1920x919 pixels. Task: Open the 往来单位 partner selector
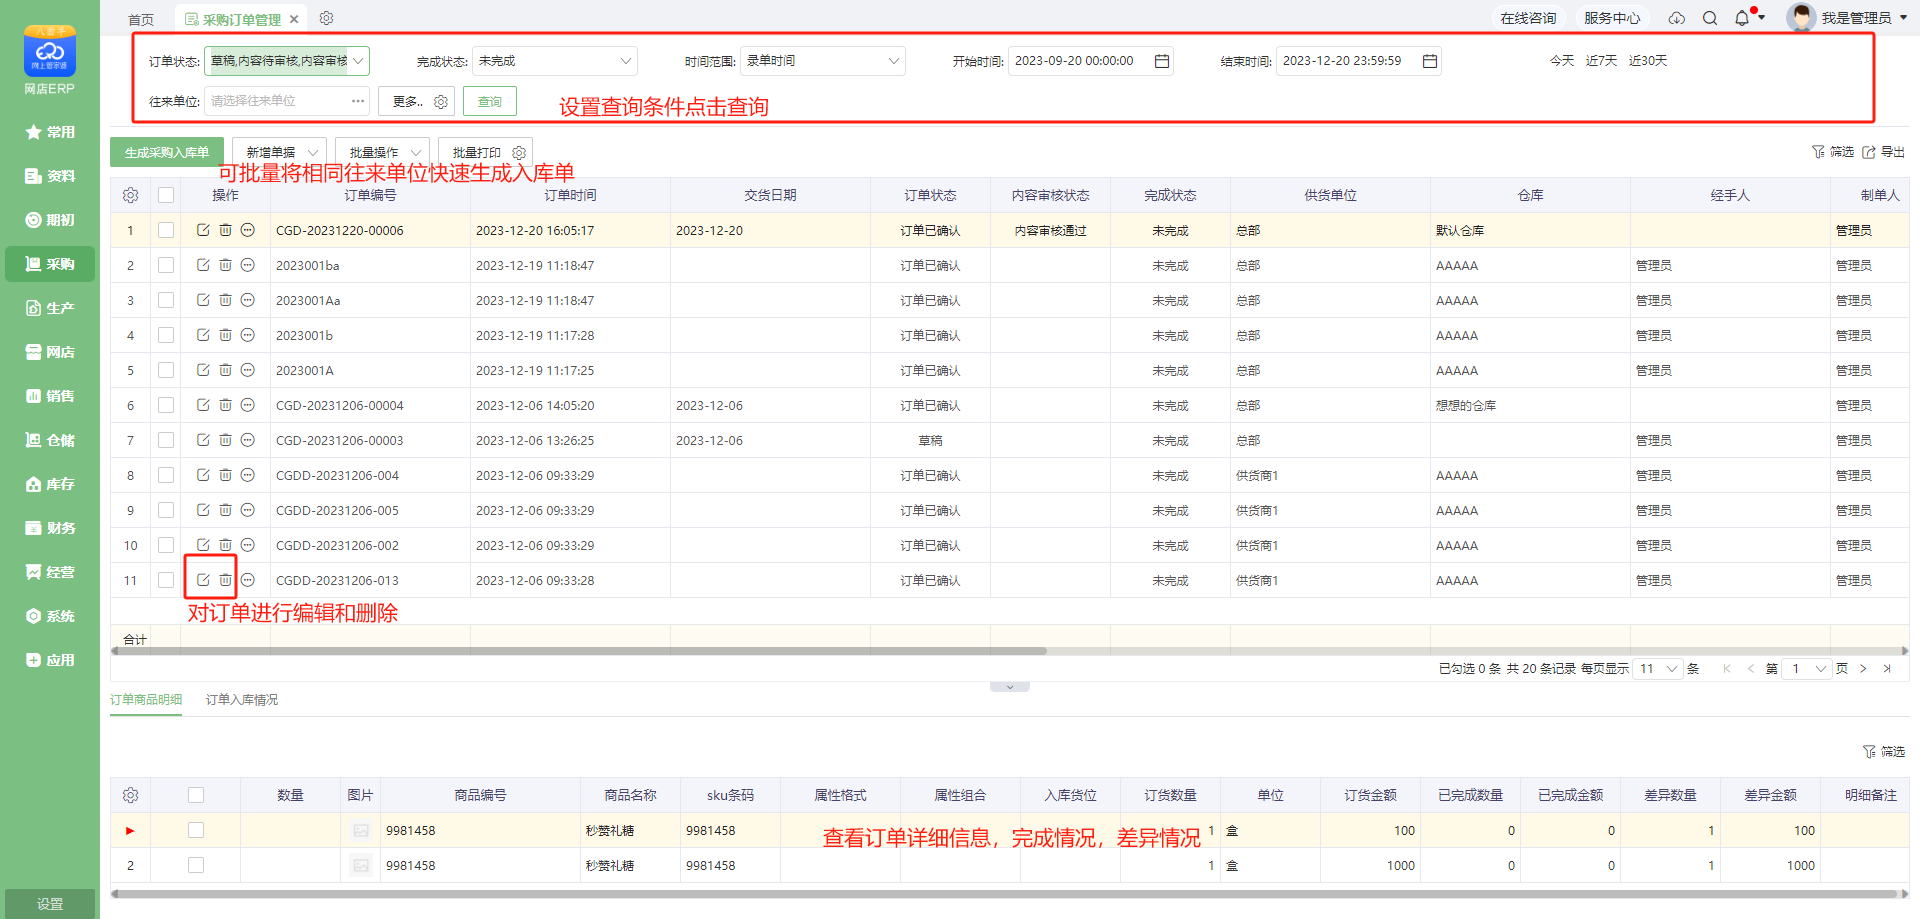pyautogui.click(x=287, y=101)
